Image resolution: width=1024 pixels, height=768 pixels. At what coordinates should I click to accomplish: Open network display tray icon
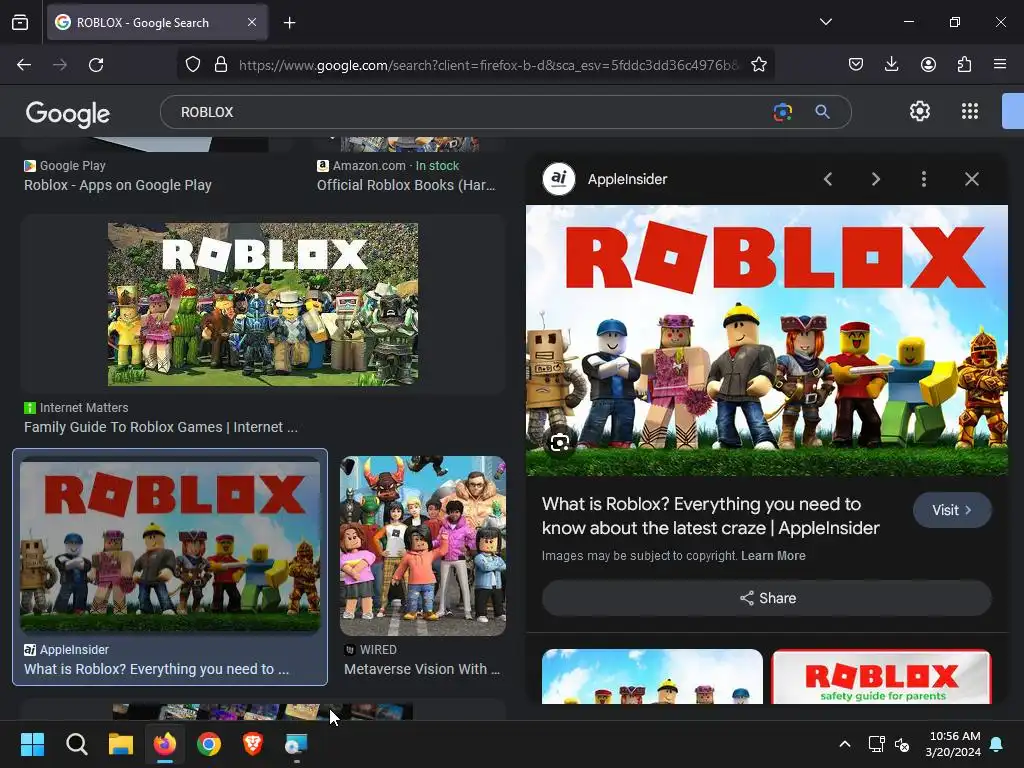[876, 744]
